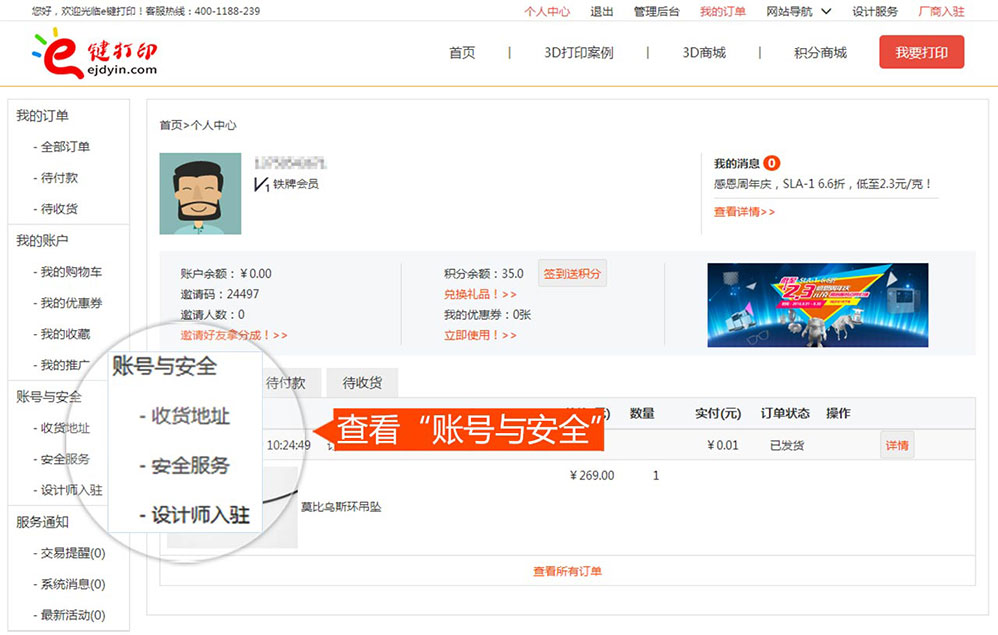Click the red message count badge

(772, 163)
